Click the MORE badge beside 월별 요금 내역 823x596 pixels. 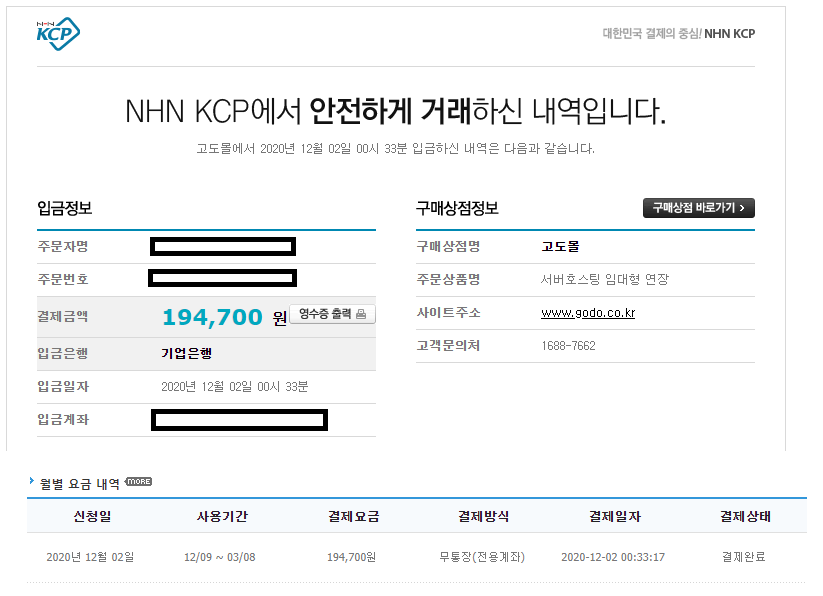[139, 482]
